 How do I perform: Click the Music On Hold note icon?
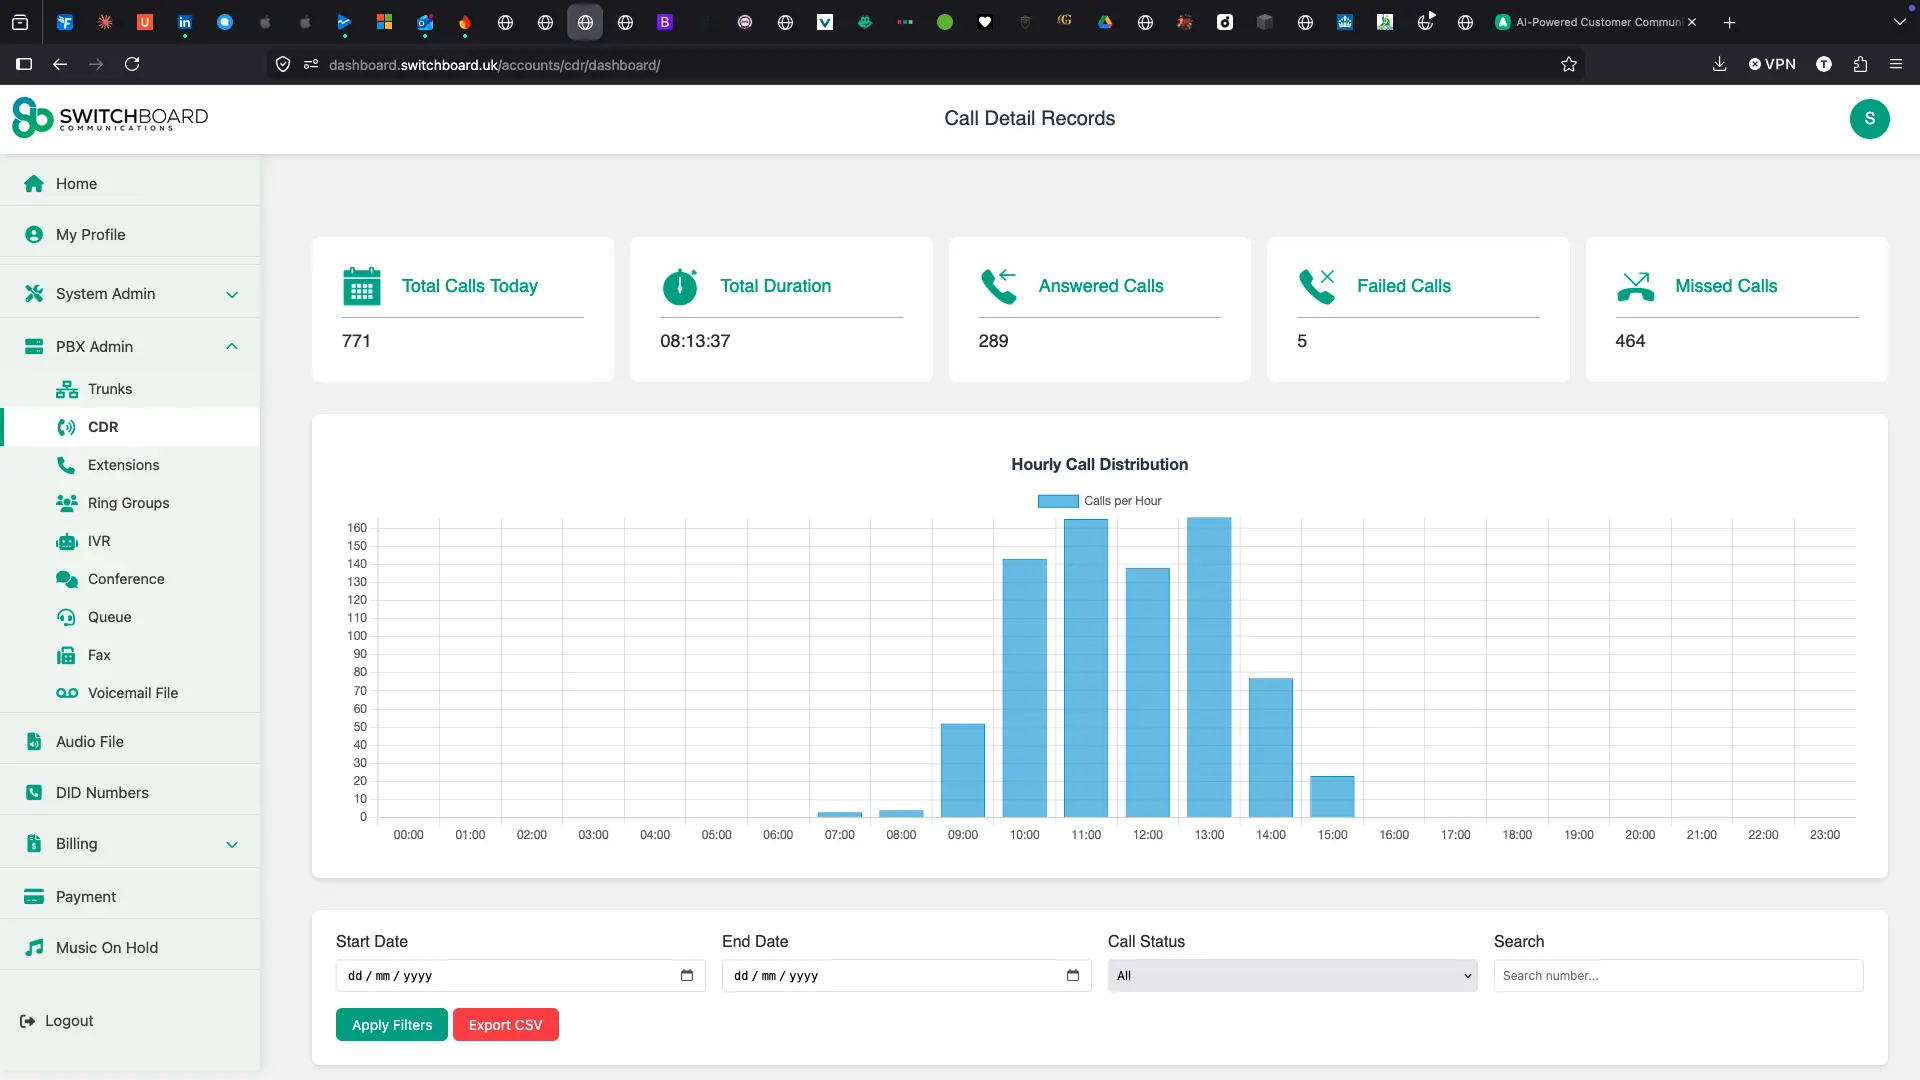(x=34, y=947)
